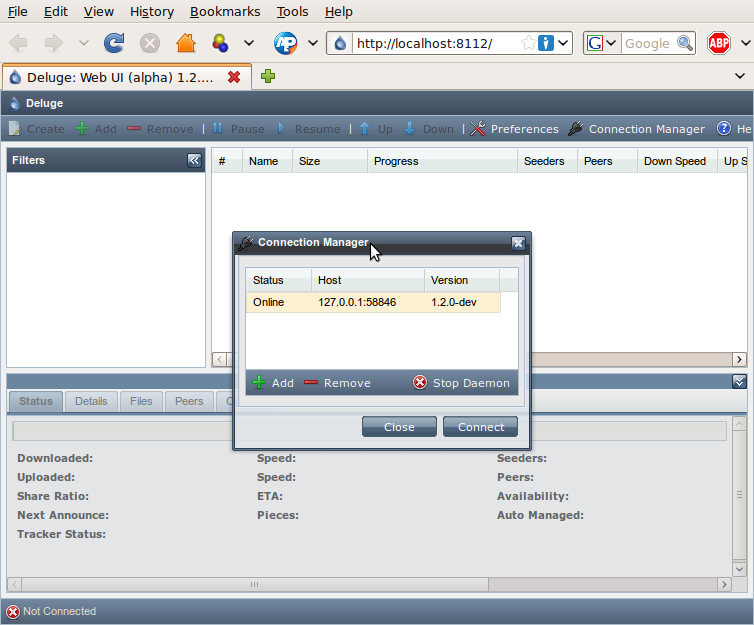This screenshot has width=754, height=625.
Task: Open the browser Help menu
Action: [x=339, y=11]
